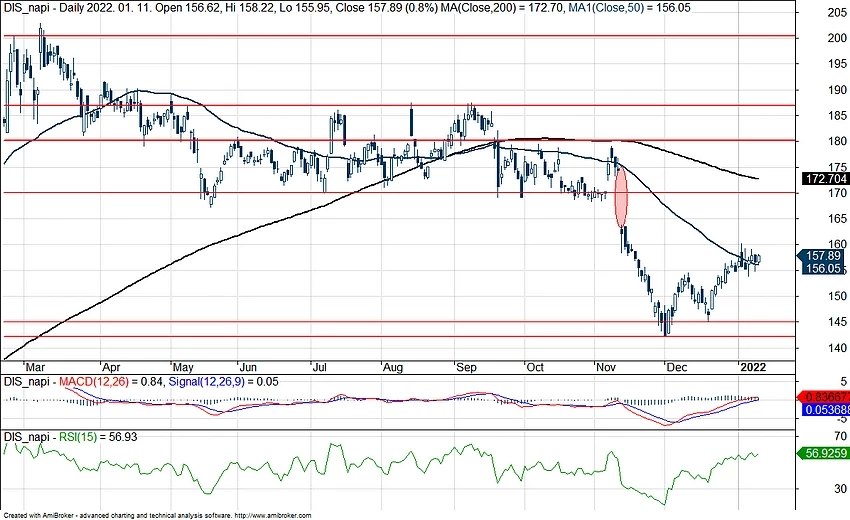
Task: Select the 'Jun' label on time axis
Action: [x=248, y=367]
